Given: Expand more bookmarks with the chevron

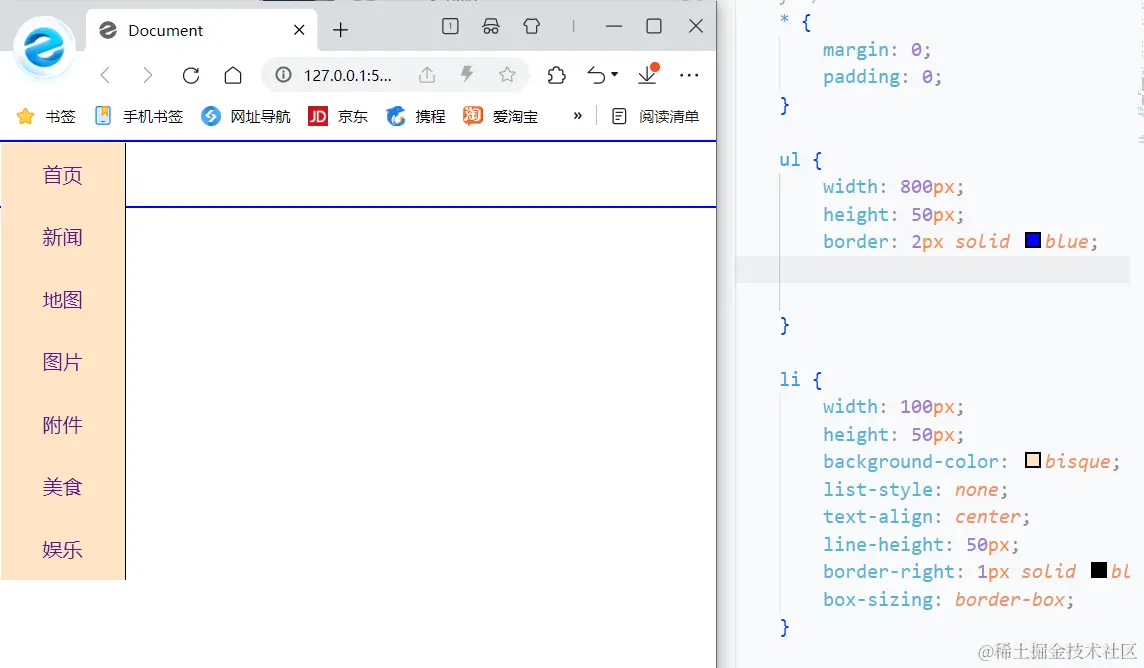Looking at the screenshot, I should (x=578, y=115).
